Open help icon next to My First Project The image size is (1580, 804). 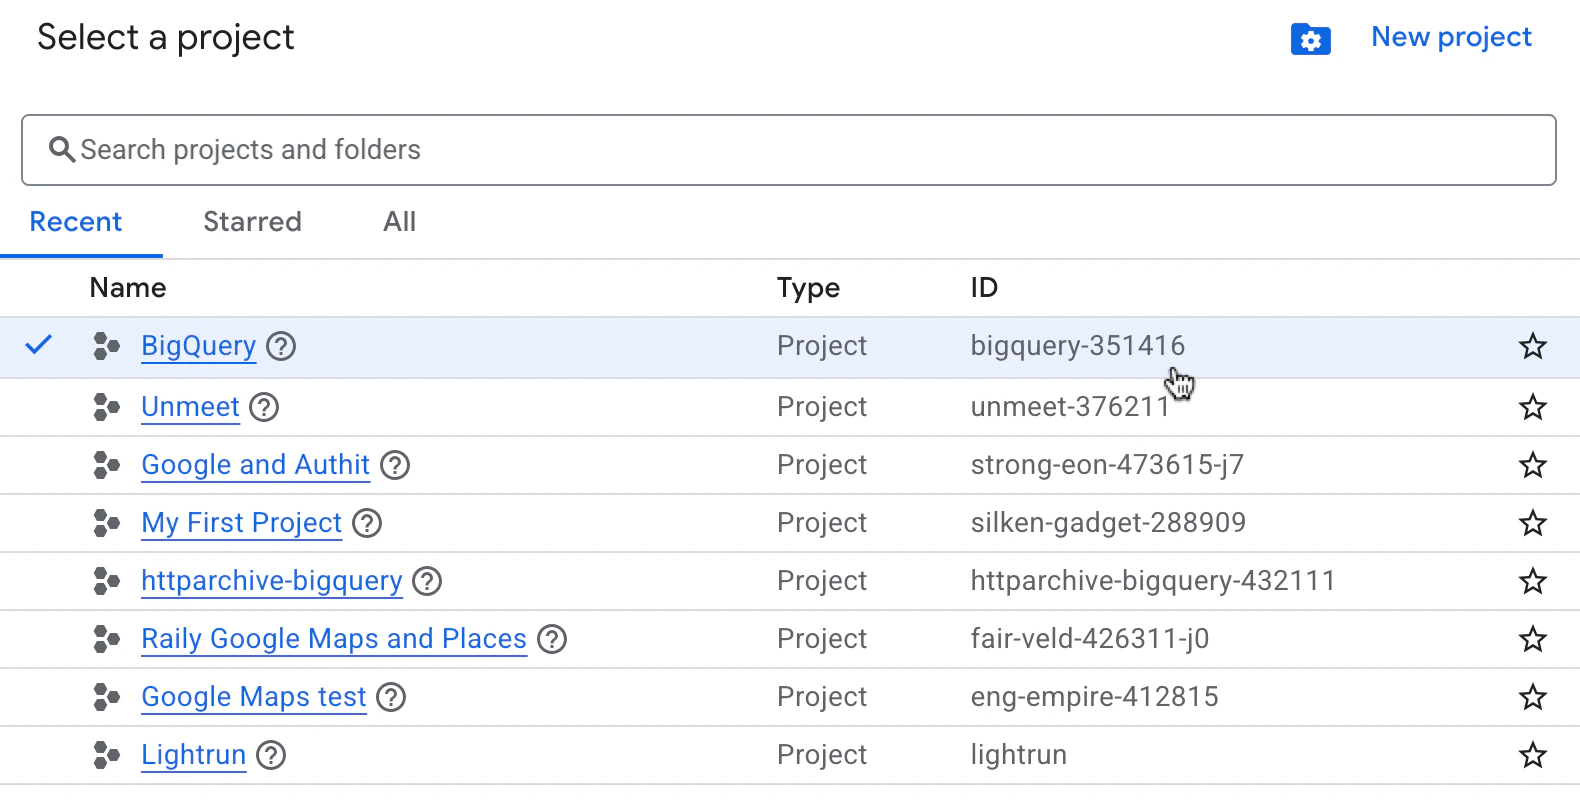367,523
